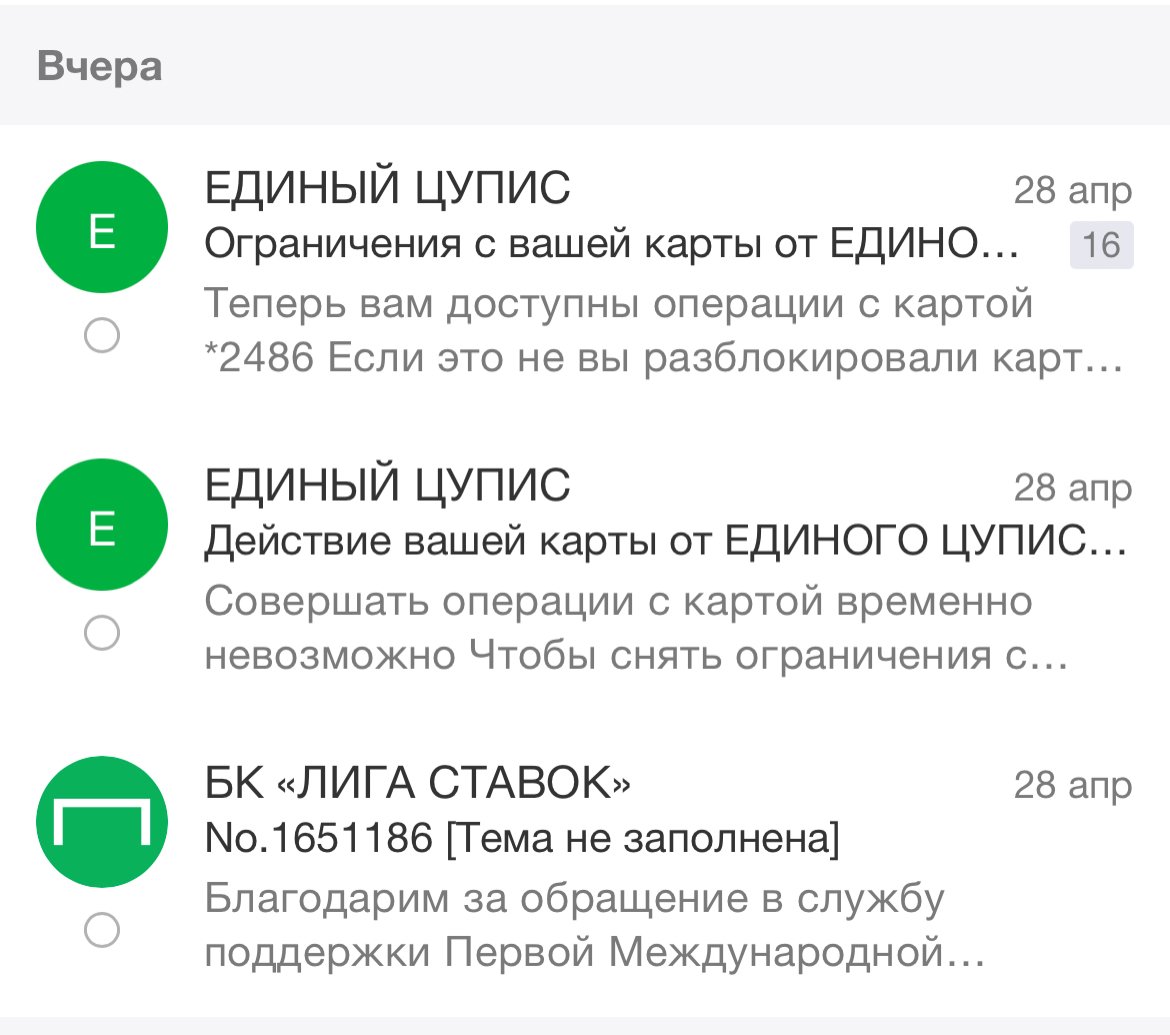Click the sender name БК «ЛИГА СТАВОК»

pyautogui.click(x=417, y=784)
